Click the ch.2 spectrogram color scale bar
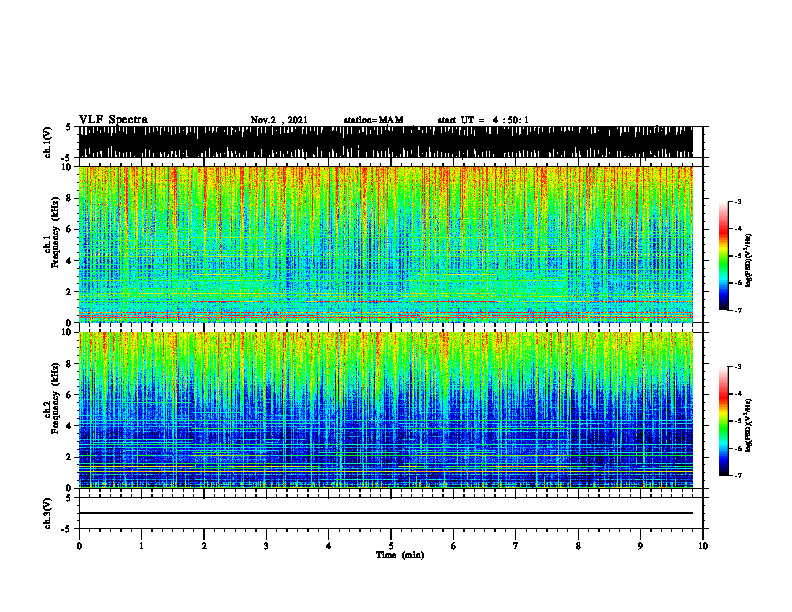Viewport: 792px width, 612px height. point(724,421)
